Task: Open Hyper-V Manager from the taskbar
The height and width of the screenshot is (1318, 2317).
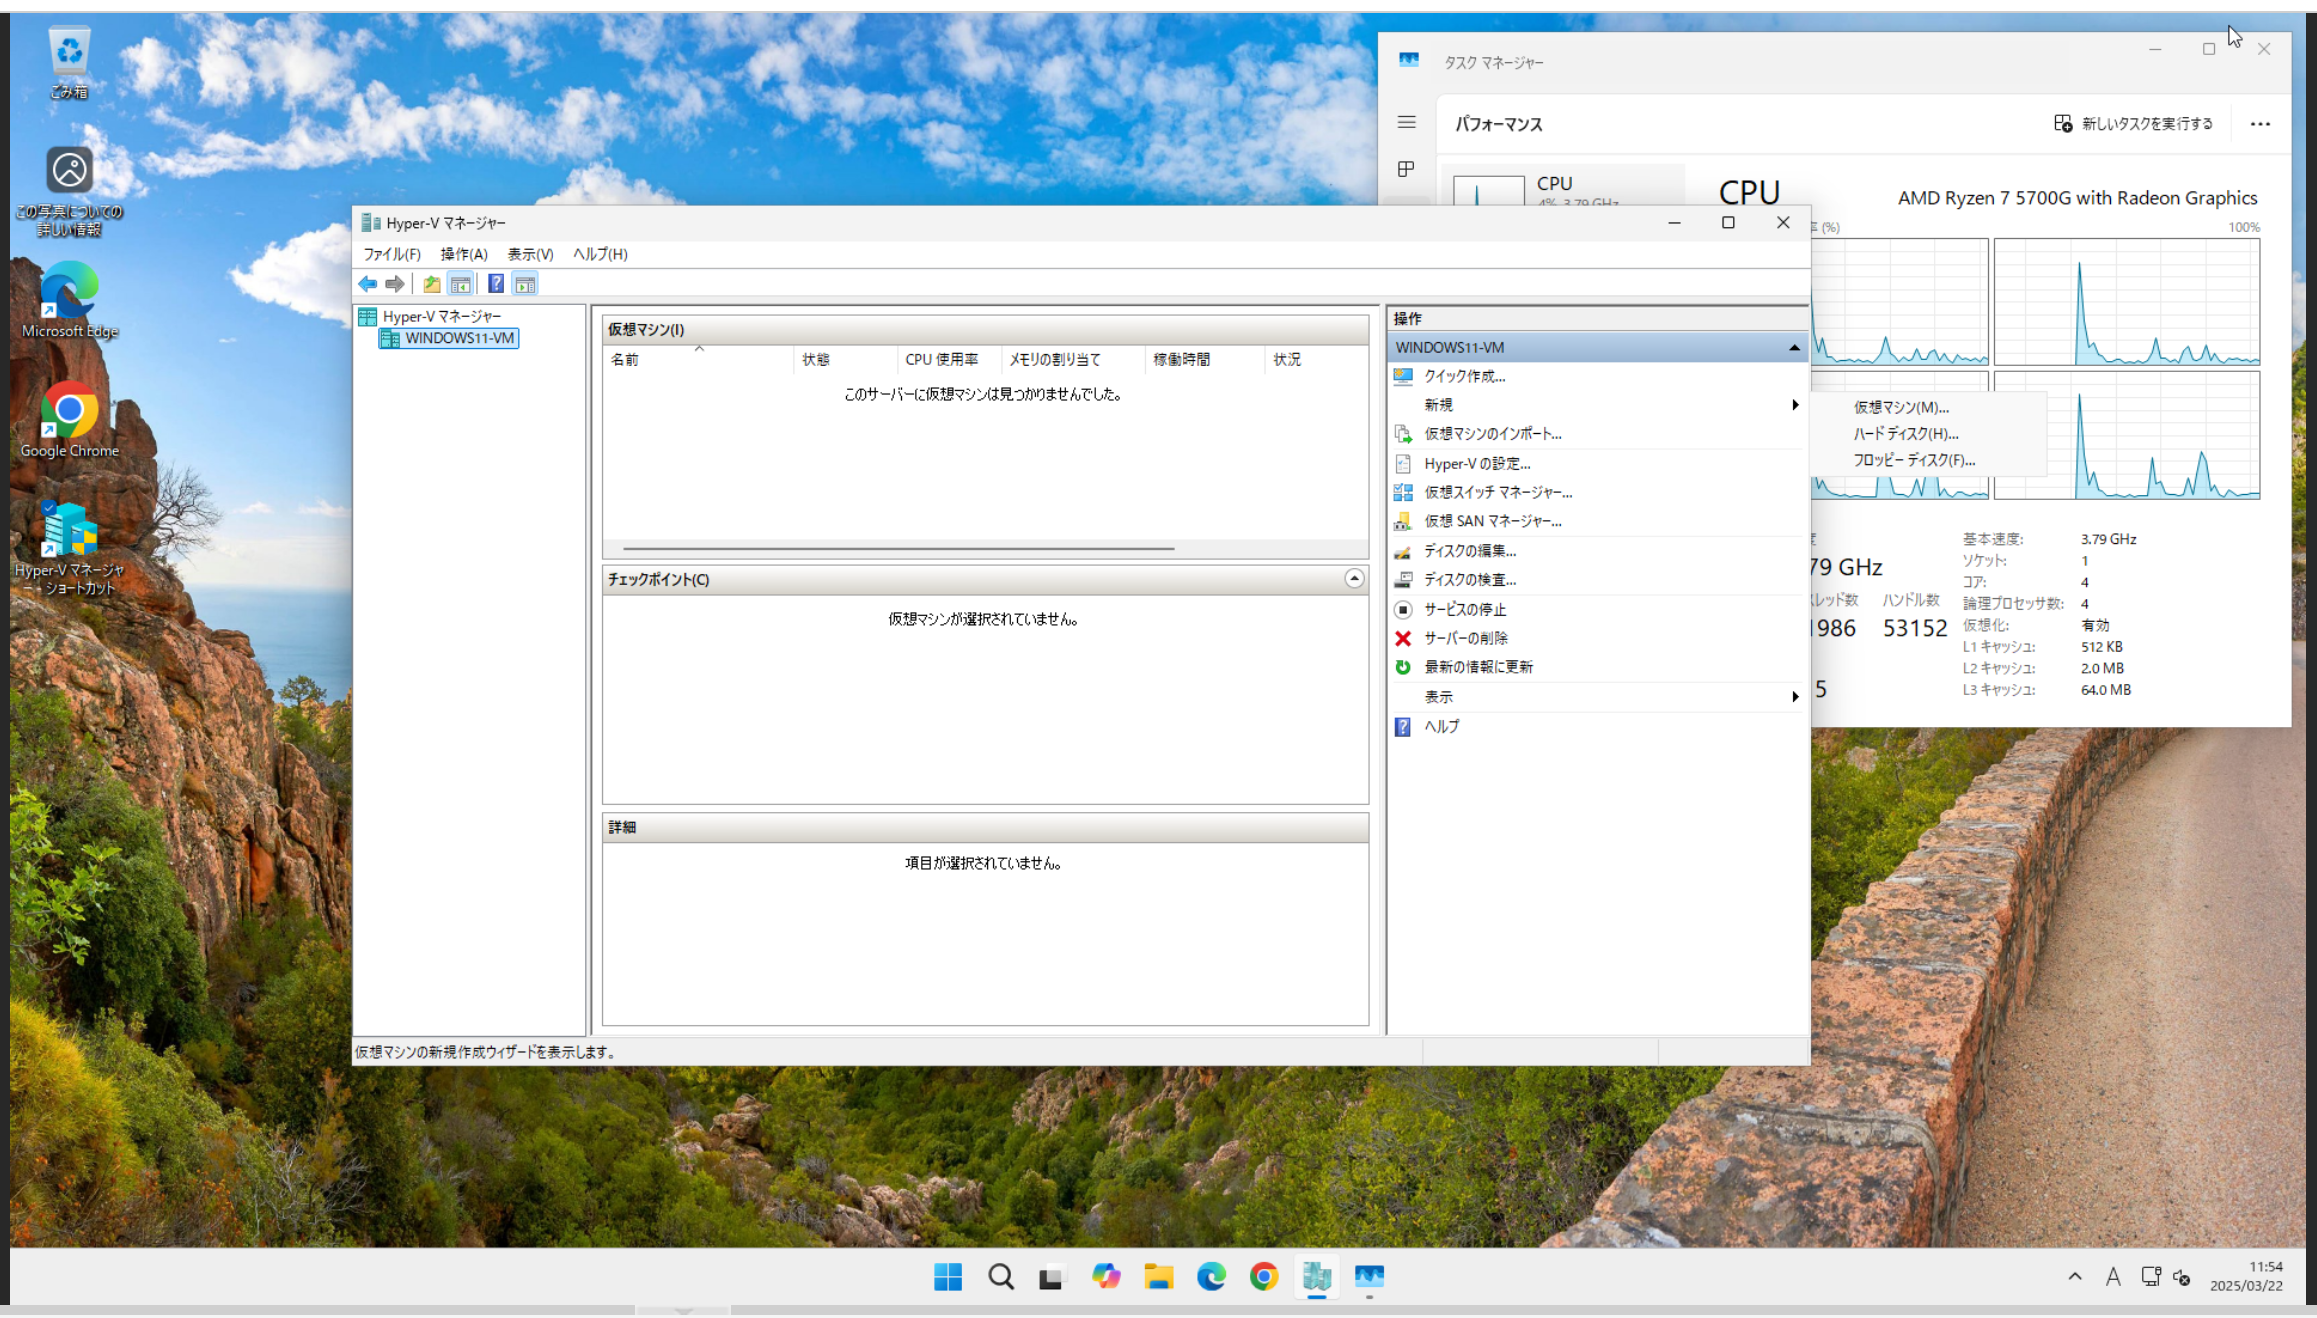Action: [x=1316, y=1276]
